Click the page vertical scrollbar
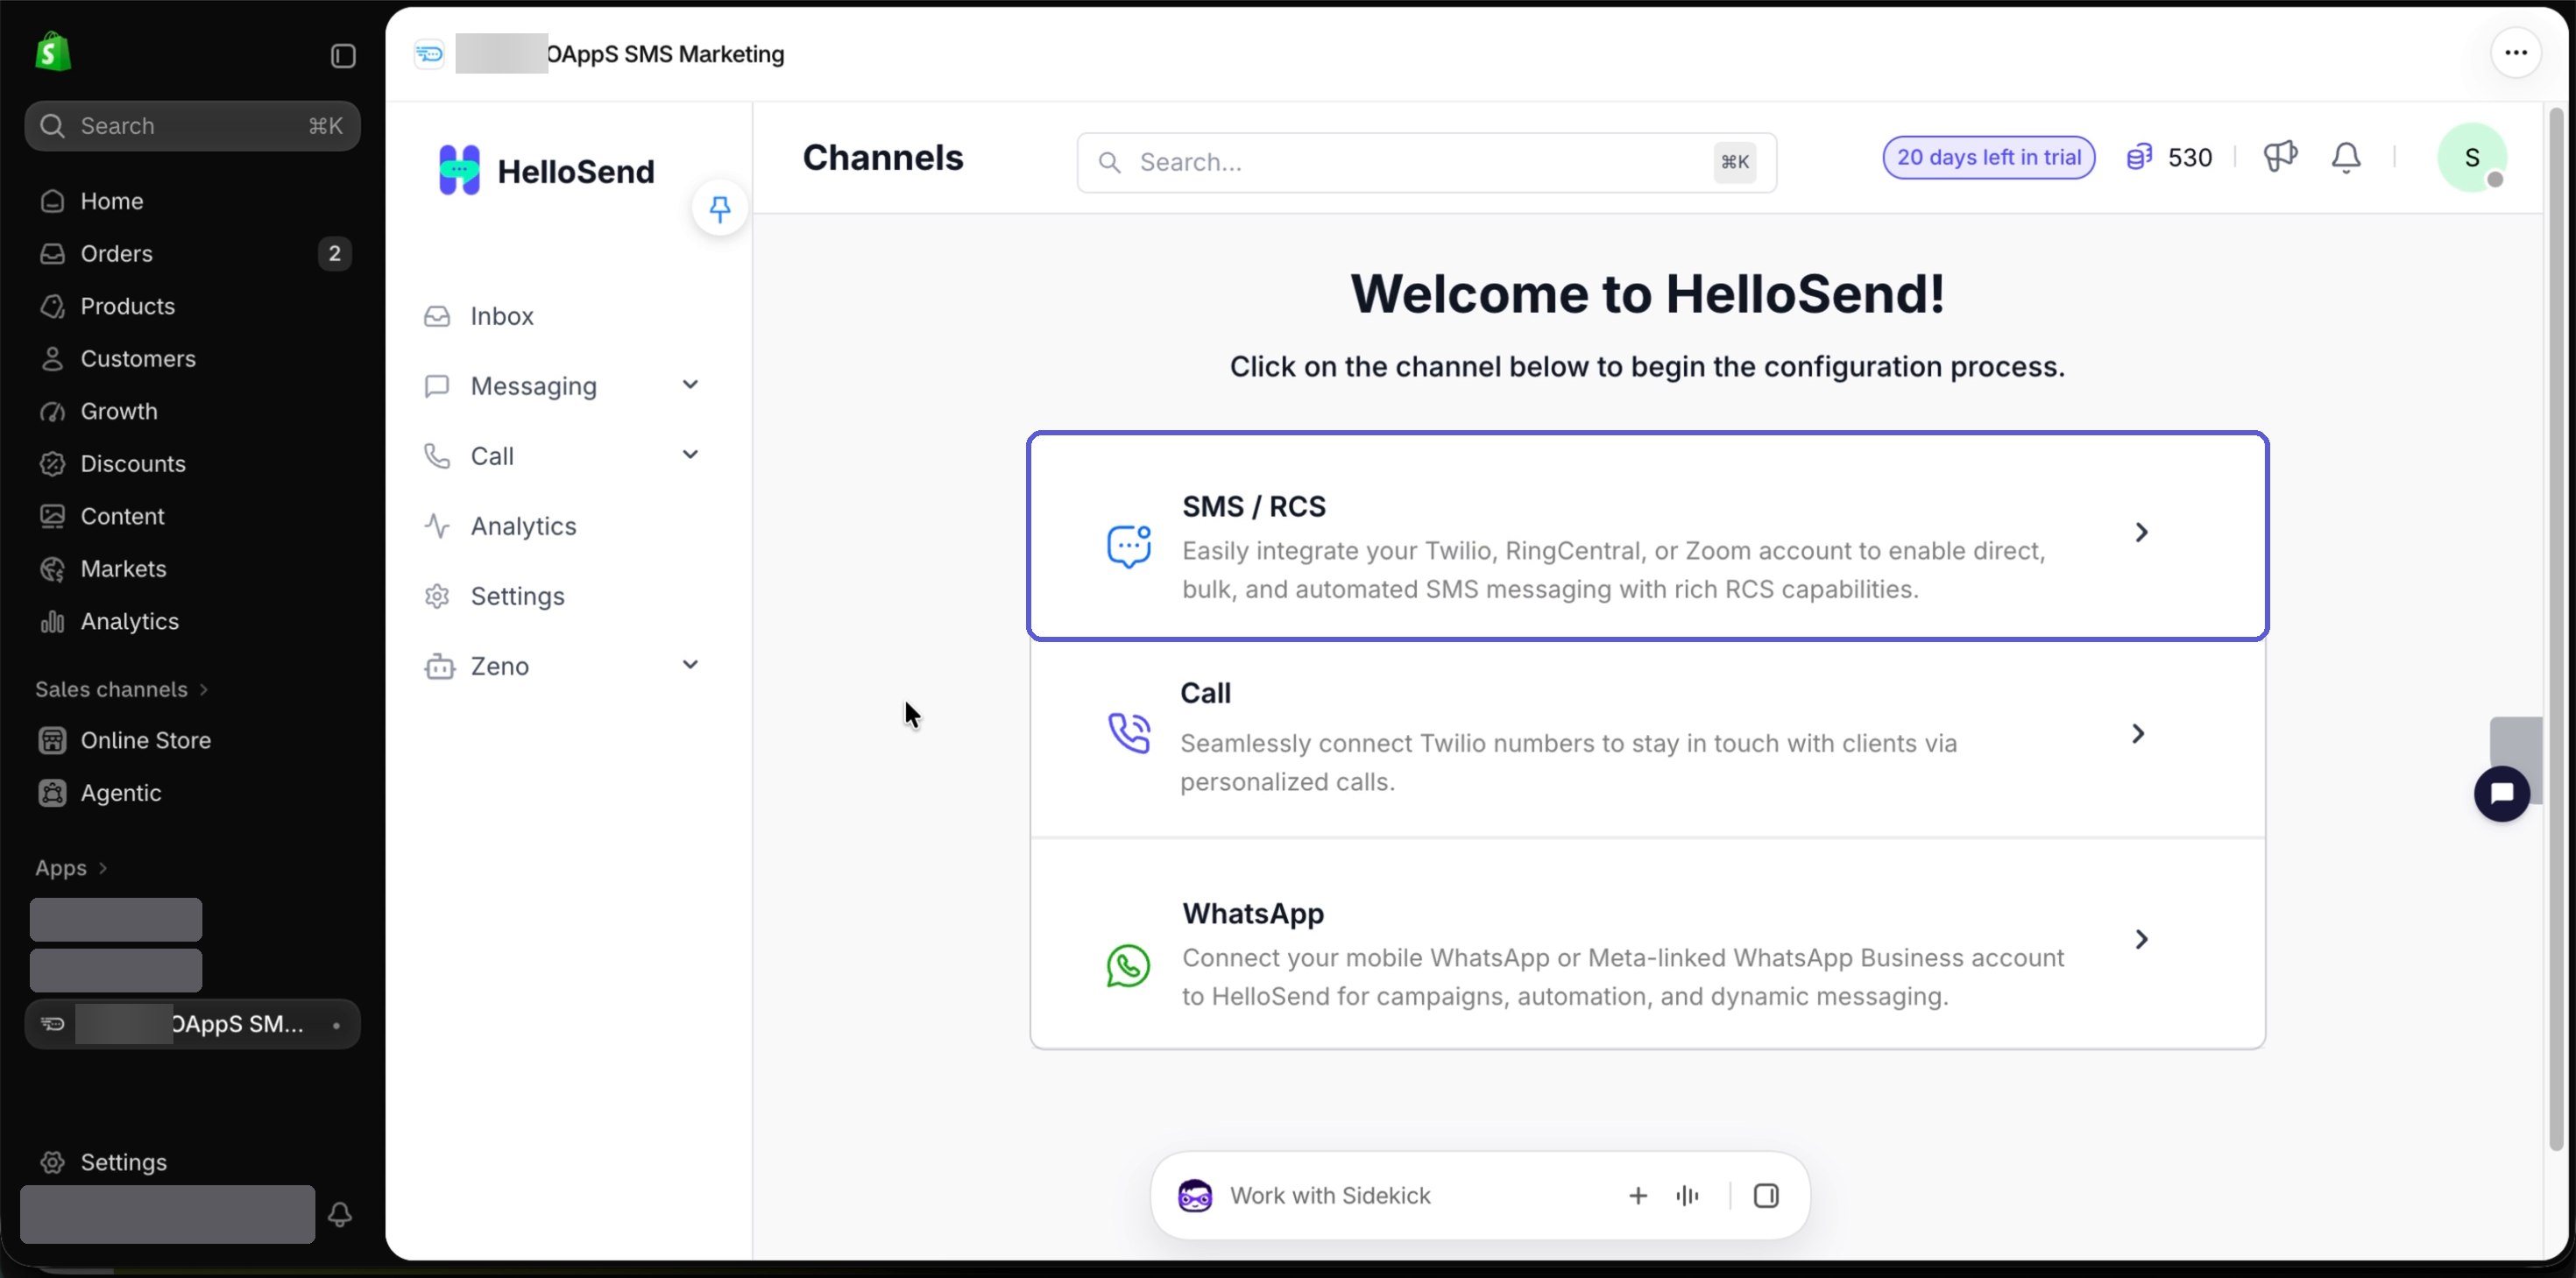 click(2556, 628)
